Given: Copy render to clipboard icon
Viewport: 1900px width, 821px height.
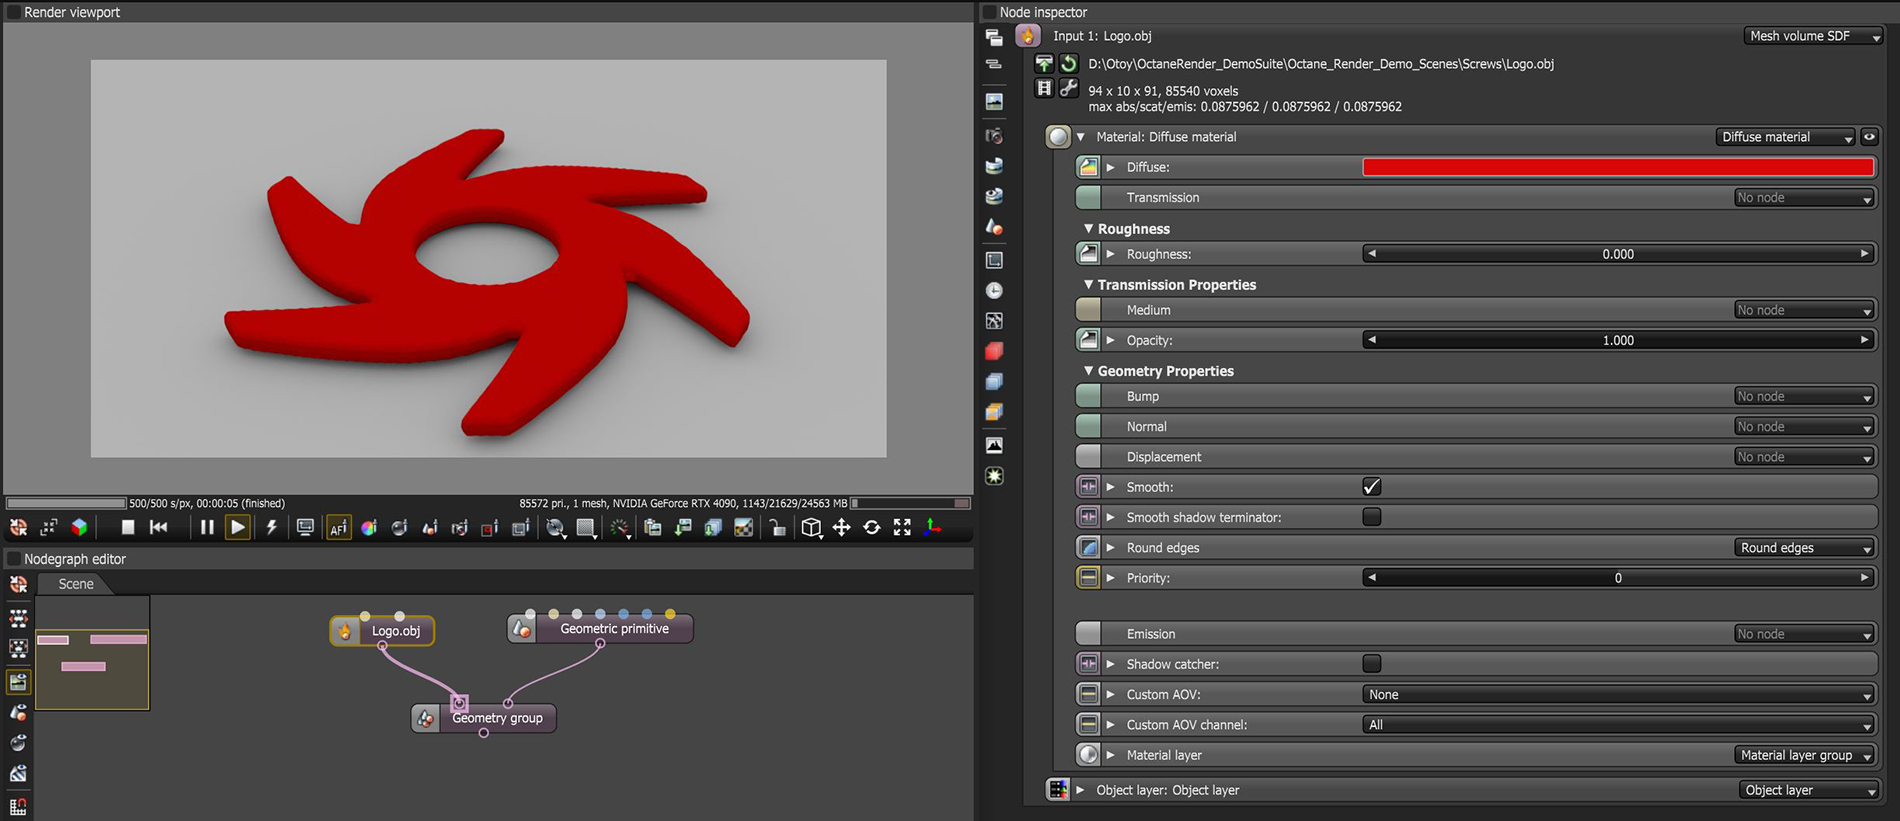Looking at the screenshot, I should [652, 527].
